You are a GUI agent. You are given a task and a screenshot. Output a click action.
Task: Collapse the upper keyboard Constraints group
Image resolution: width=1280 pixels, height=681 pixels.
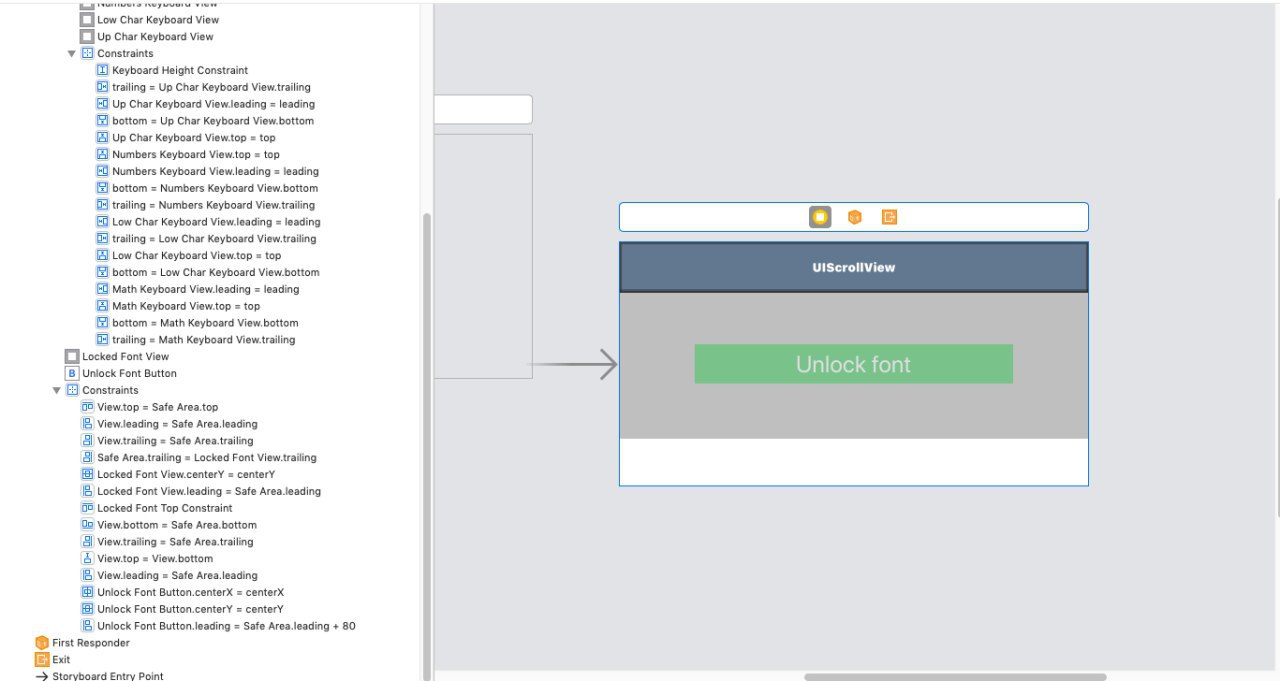(72, 54)
